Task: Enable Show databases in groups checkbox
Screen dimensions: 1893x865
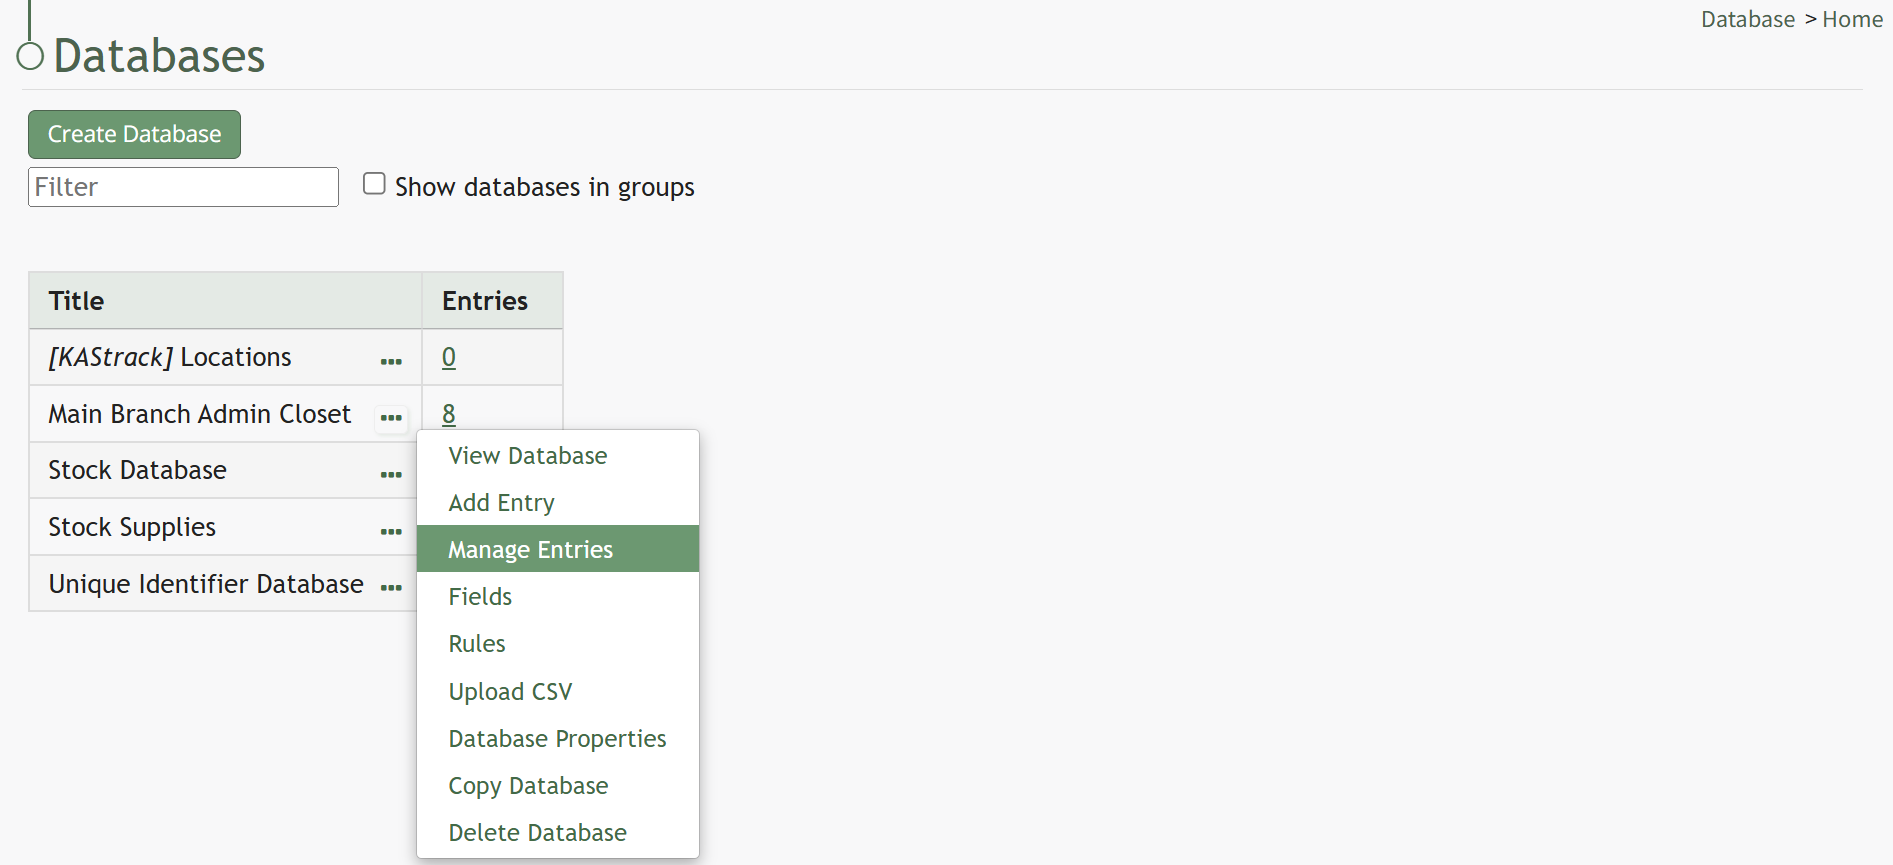Action: 374,184
